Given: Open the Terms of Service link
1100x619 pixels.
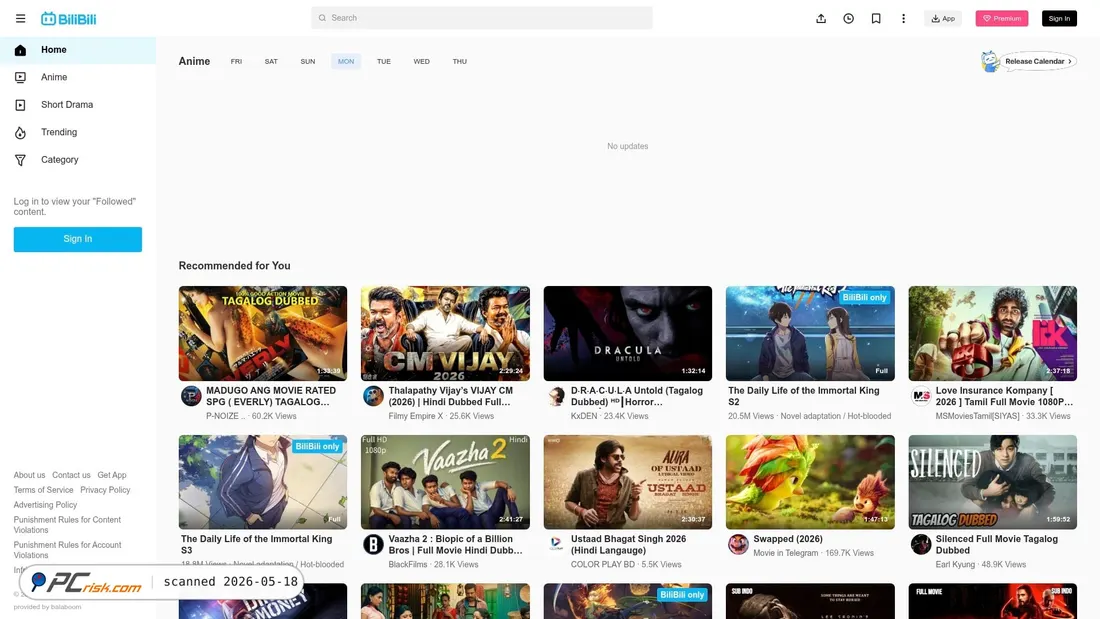Looking at the screenshot, I should tap(43, 490).
